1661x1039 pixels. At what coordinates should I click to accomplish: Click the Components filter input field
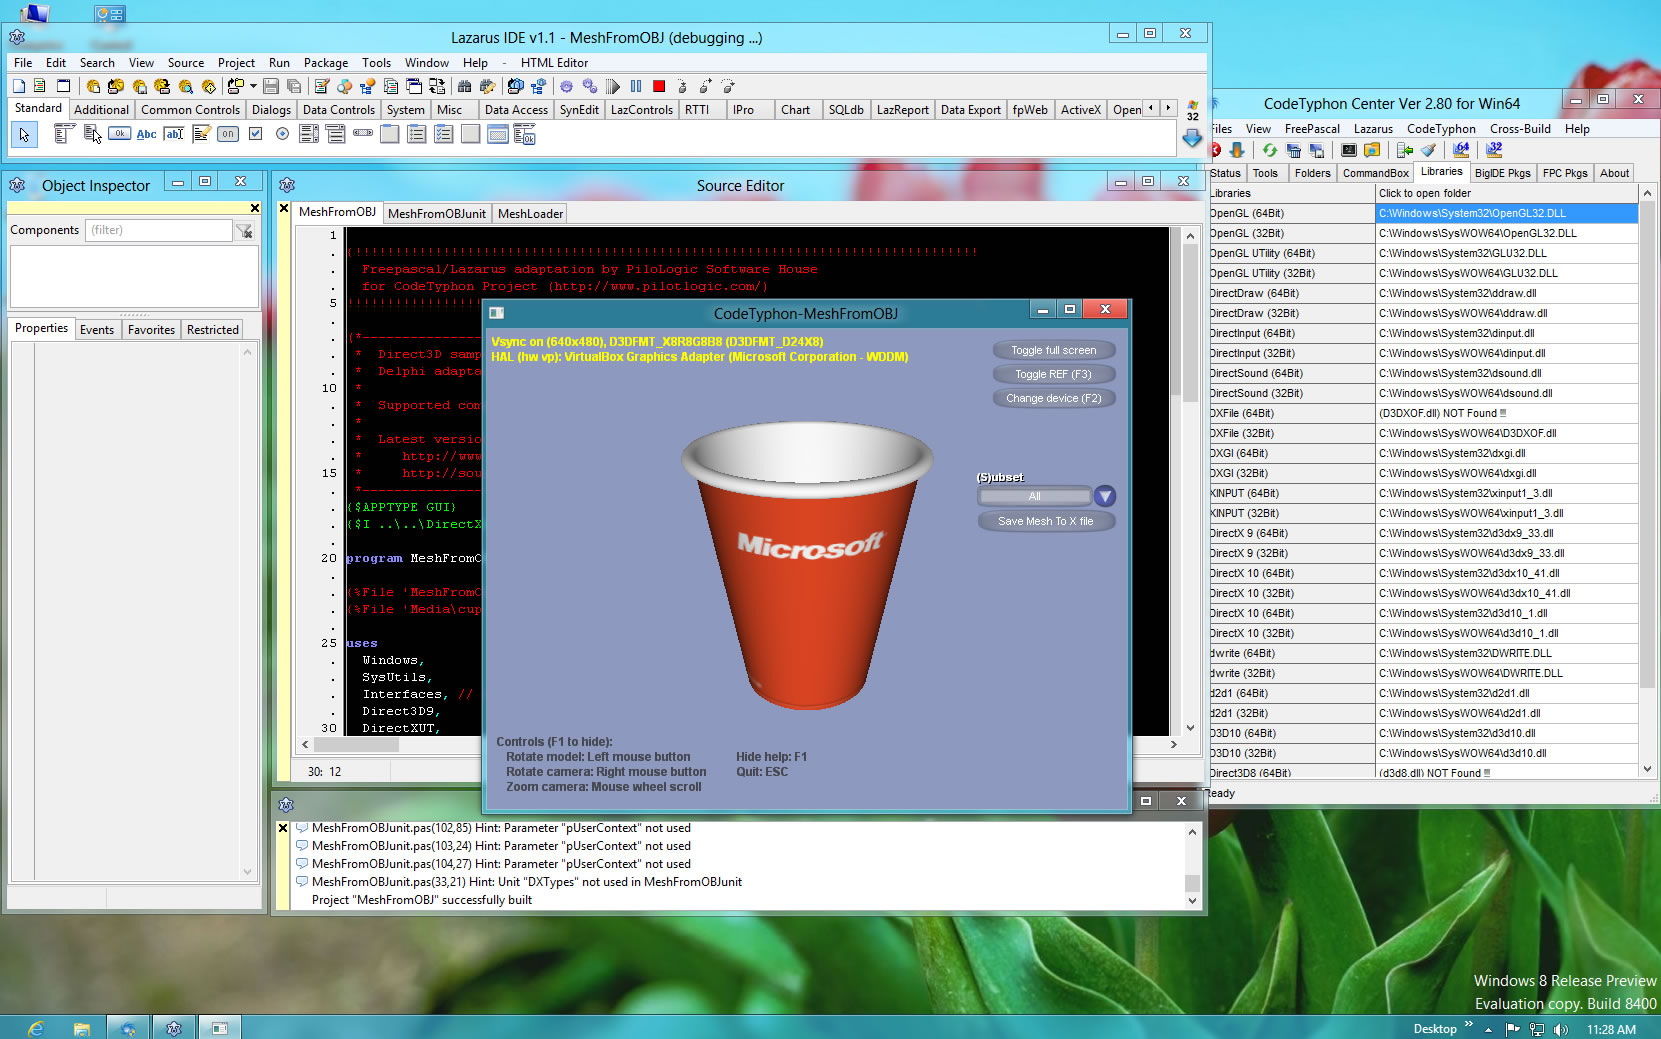pos(159,230)
